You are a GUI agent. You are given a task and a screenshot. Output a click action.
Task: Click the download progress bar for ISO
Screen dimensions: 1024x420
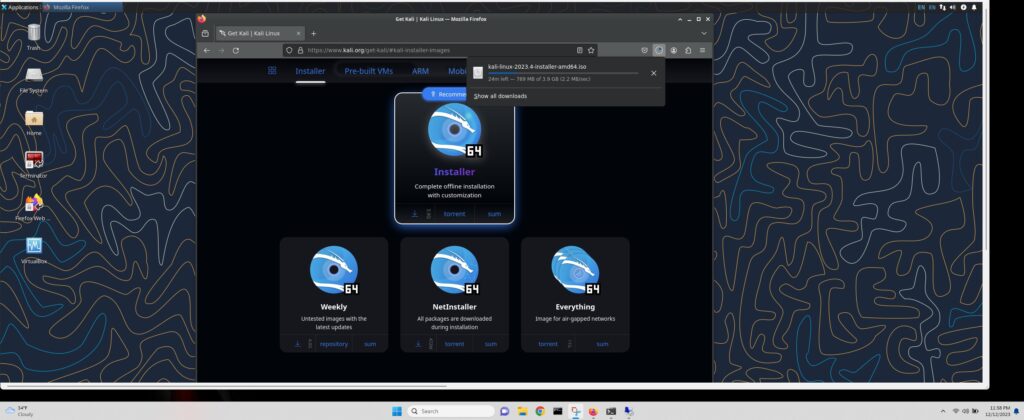tap(562, 73)
